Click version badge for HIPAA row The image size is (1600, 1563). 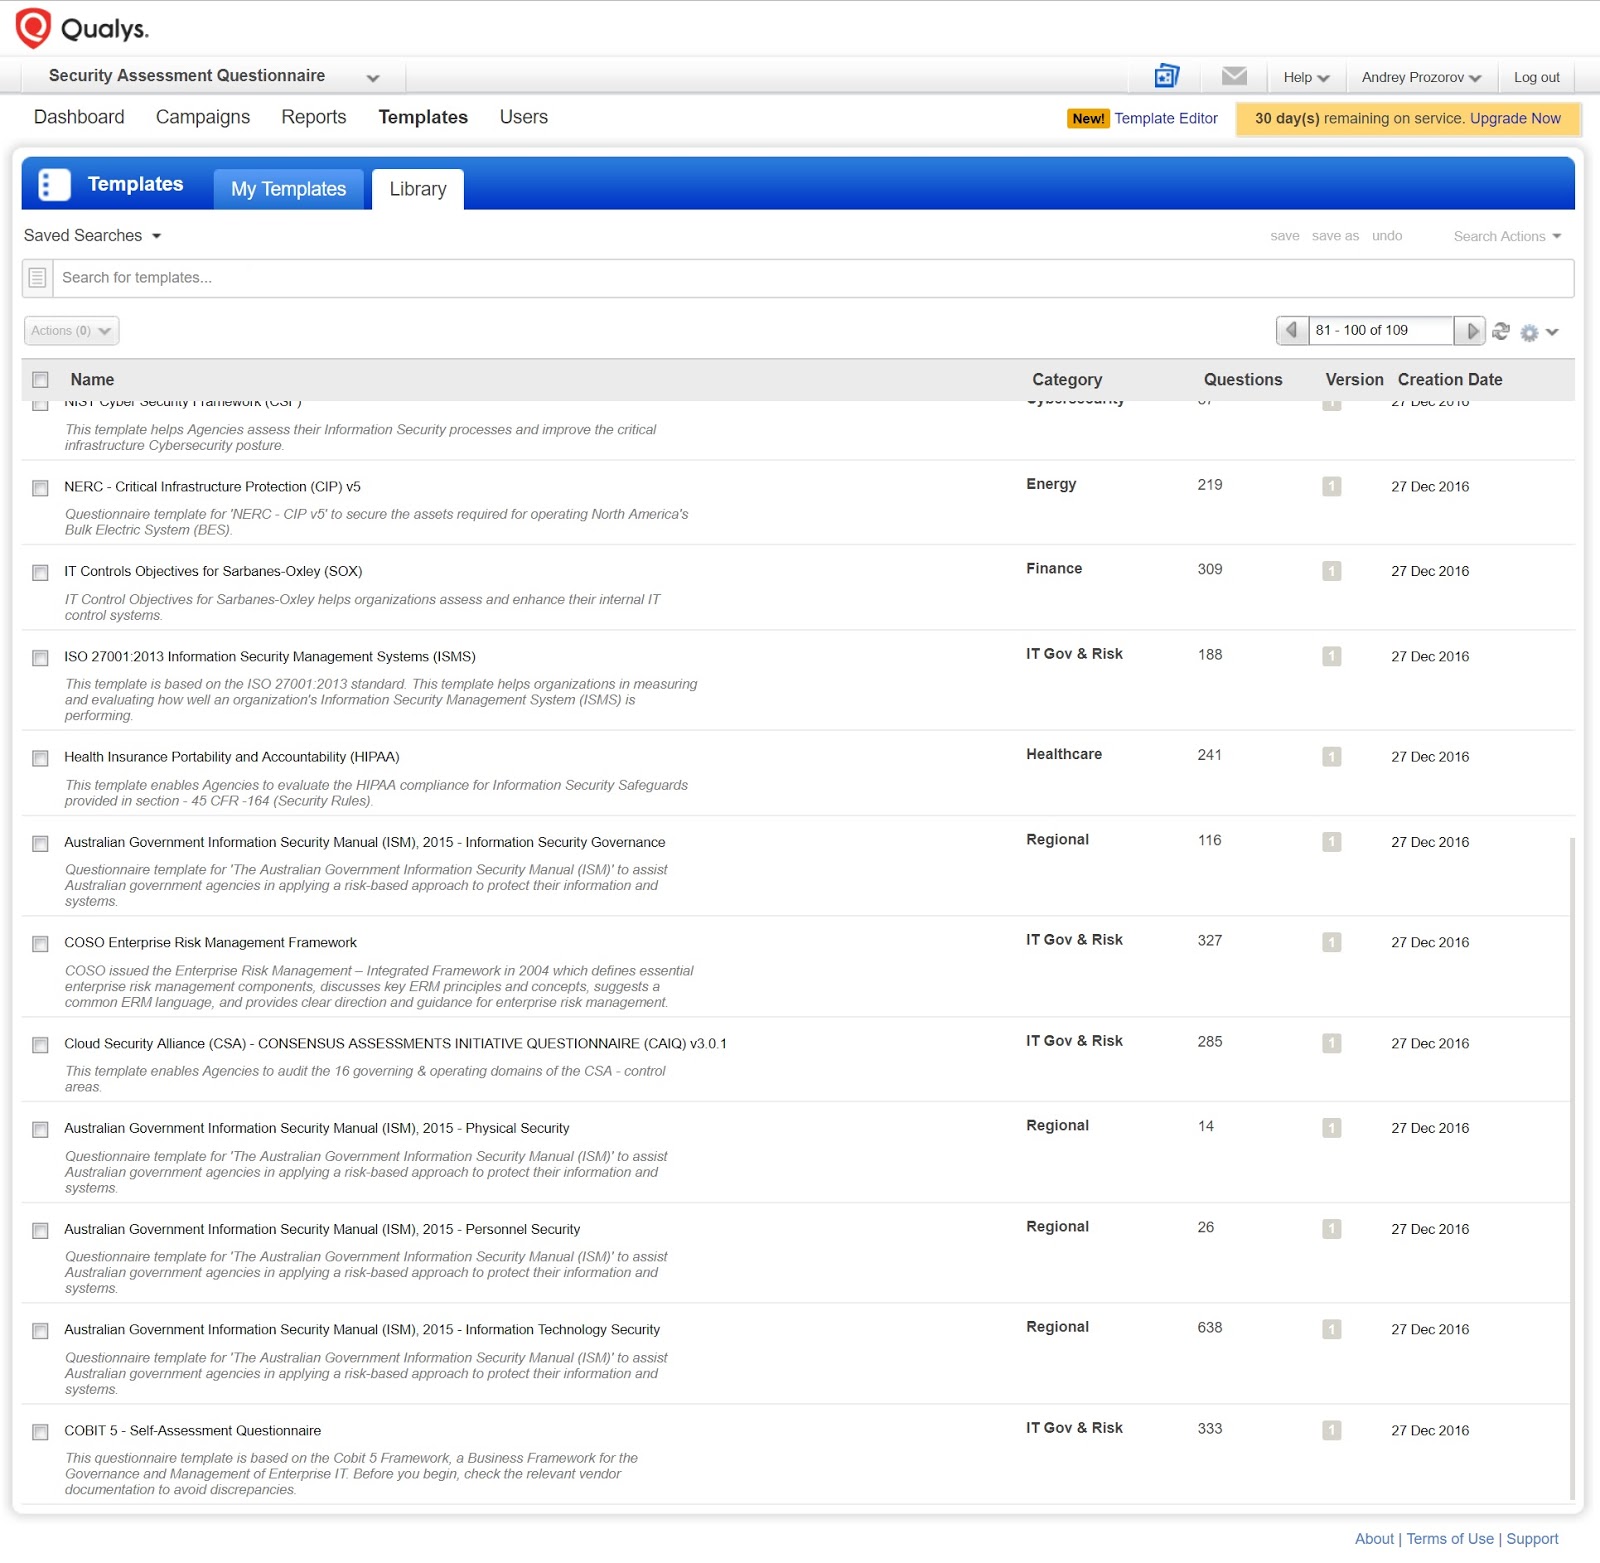tap(1331, 757)
